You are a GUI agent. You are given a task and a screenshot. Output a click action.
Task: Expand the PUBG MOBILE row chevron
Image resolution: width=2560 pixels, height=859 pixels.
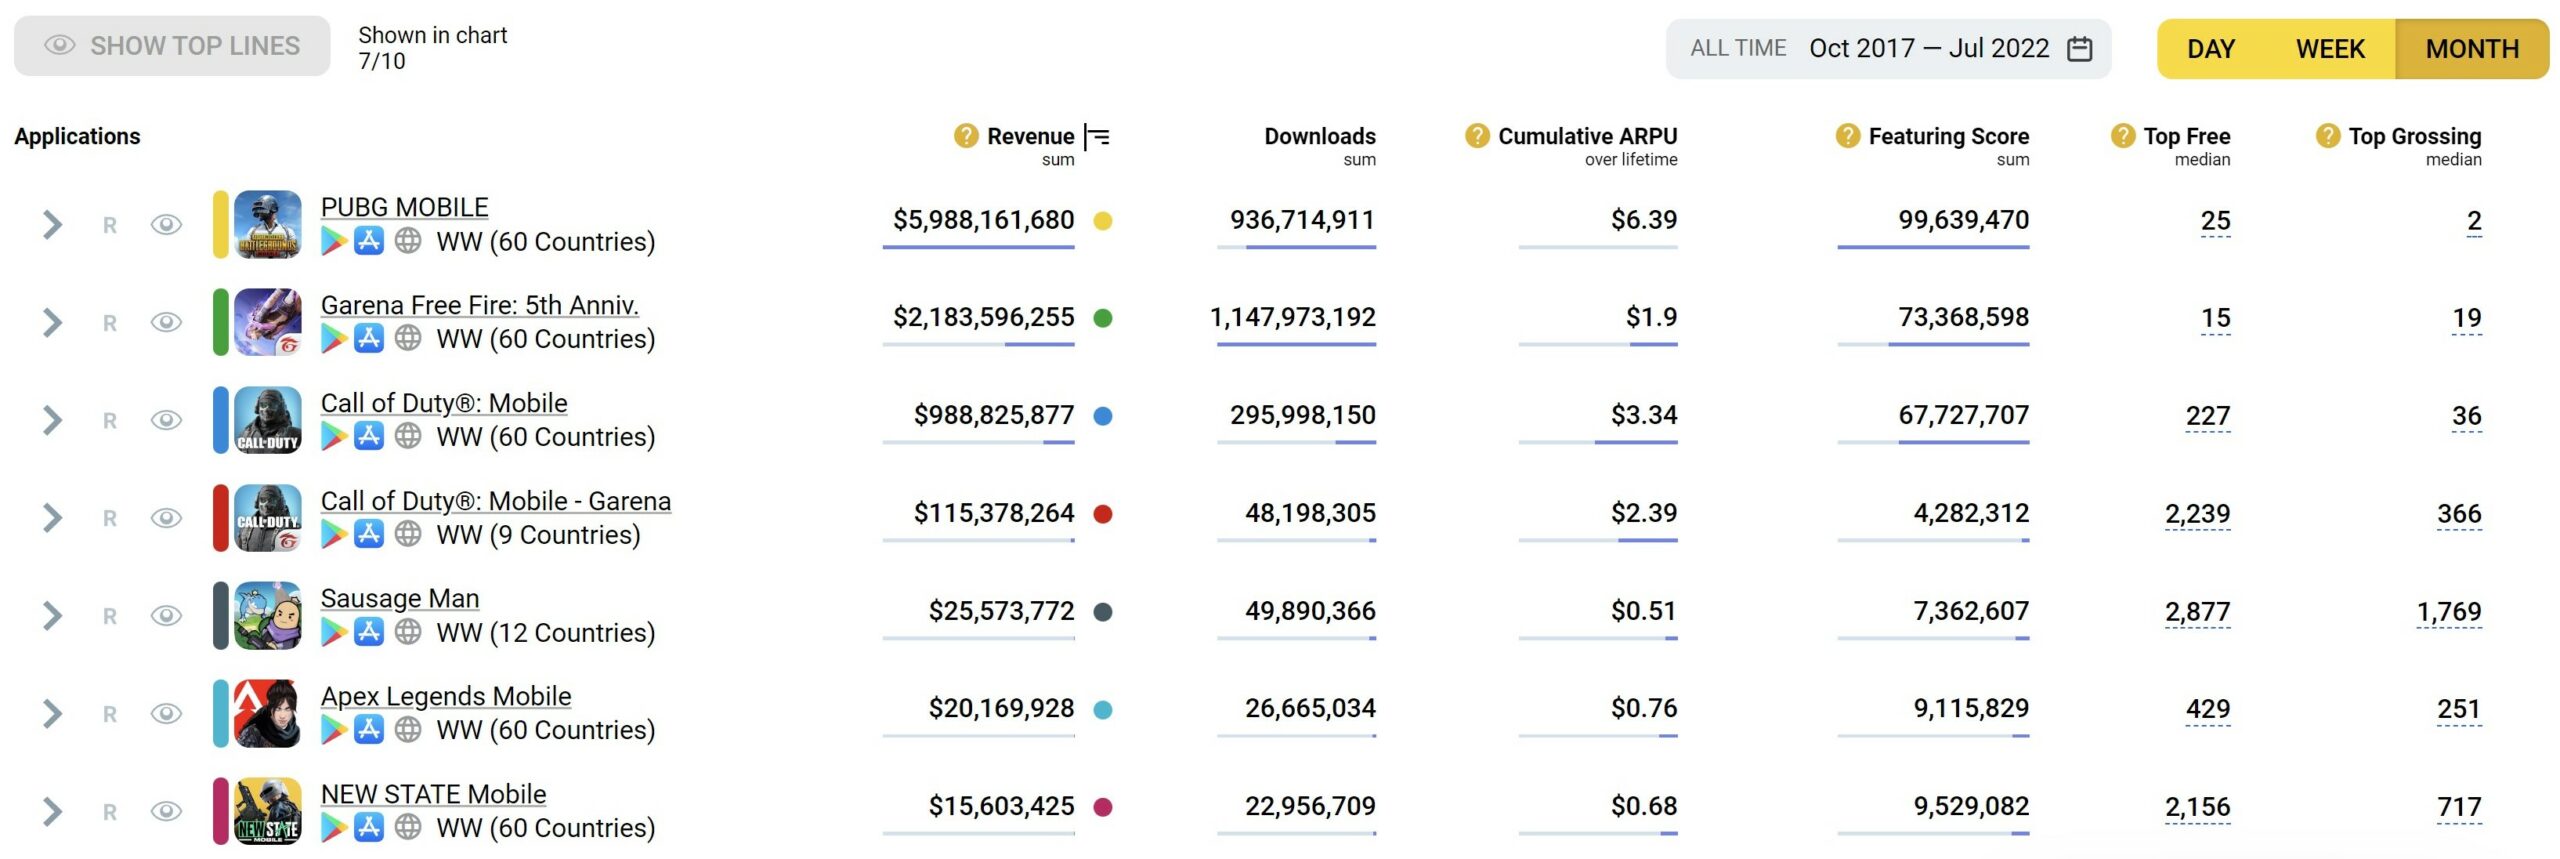click(53, 225)
